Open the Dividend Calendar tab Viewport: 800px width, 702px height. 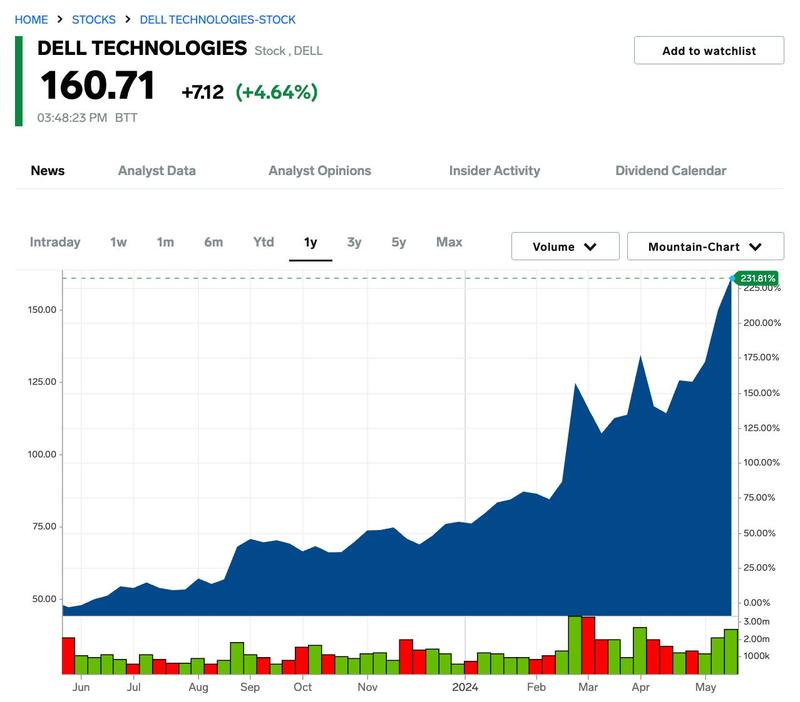pyautogui.click(x=670, y=170)
